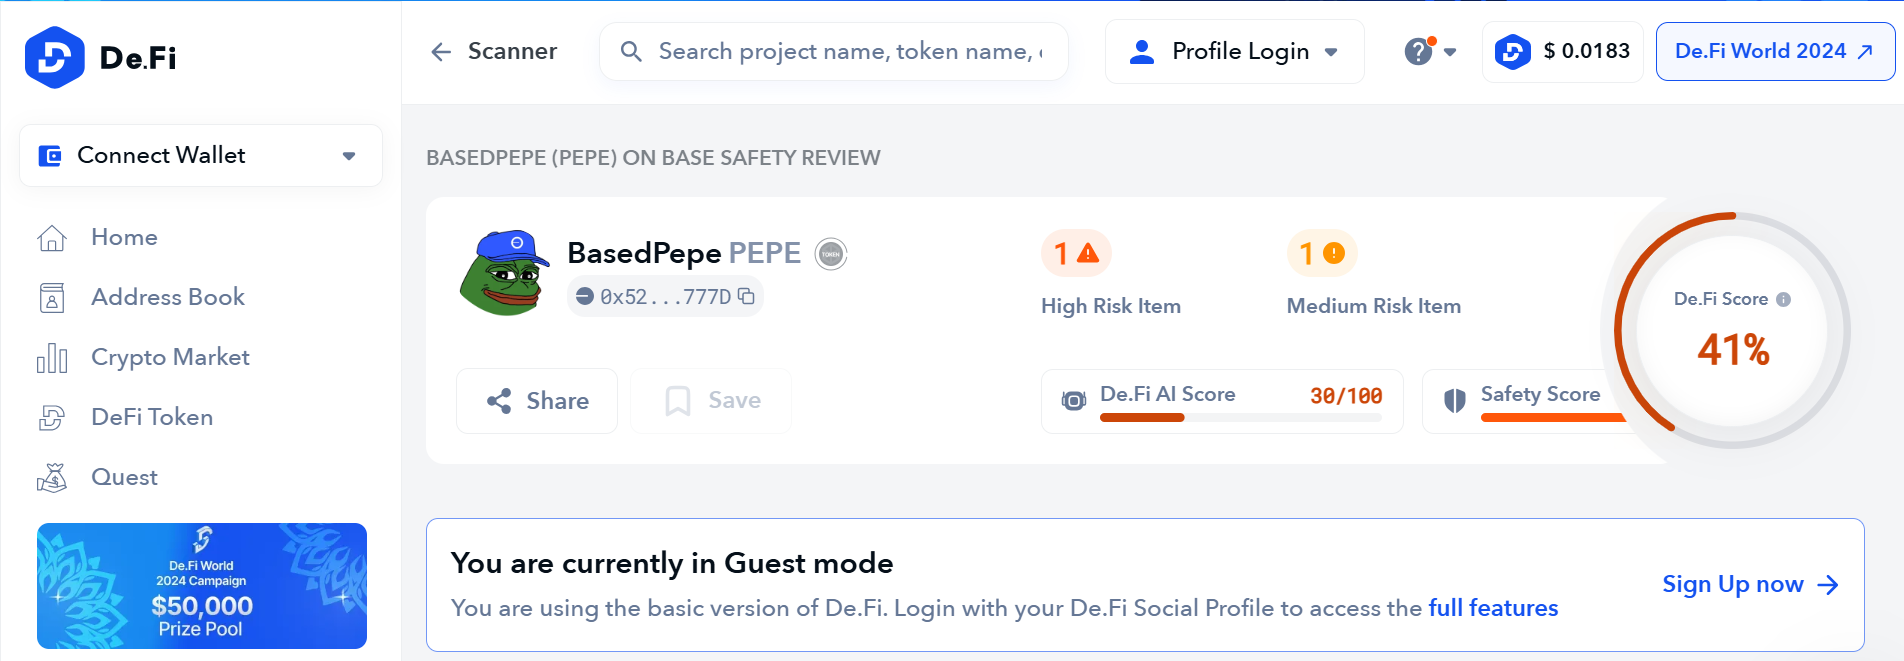Click the De.Fi Score info icon
The width and height of the screenshot is (1904, 661).
point(1783,299)
